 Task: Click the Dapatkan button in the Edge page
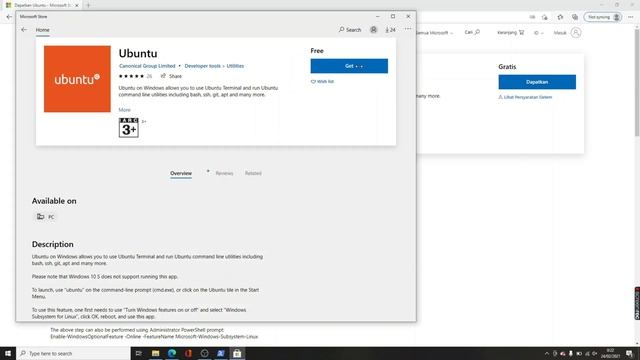[x=537, y=82]
